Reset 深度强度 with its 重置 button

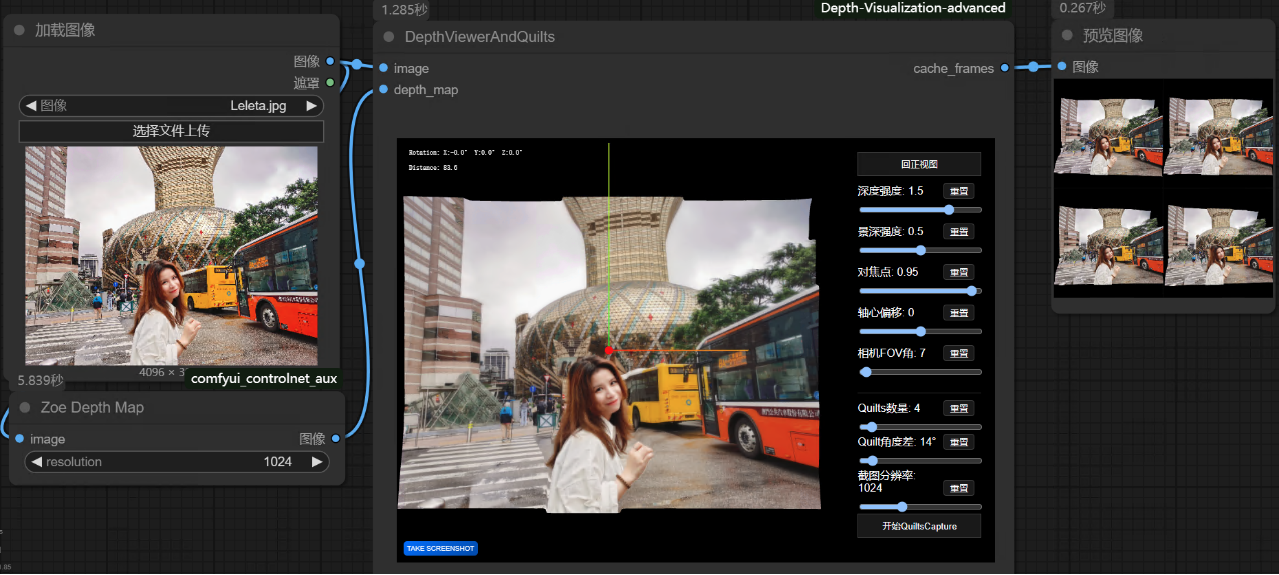(x=958, y=191)
